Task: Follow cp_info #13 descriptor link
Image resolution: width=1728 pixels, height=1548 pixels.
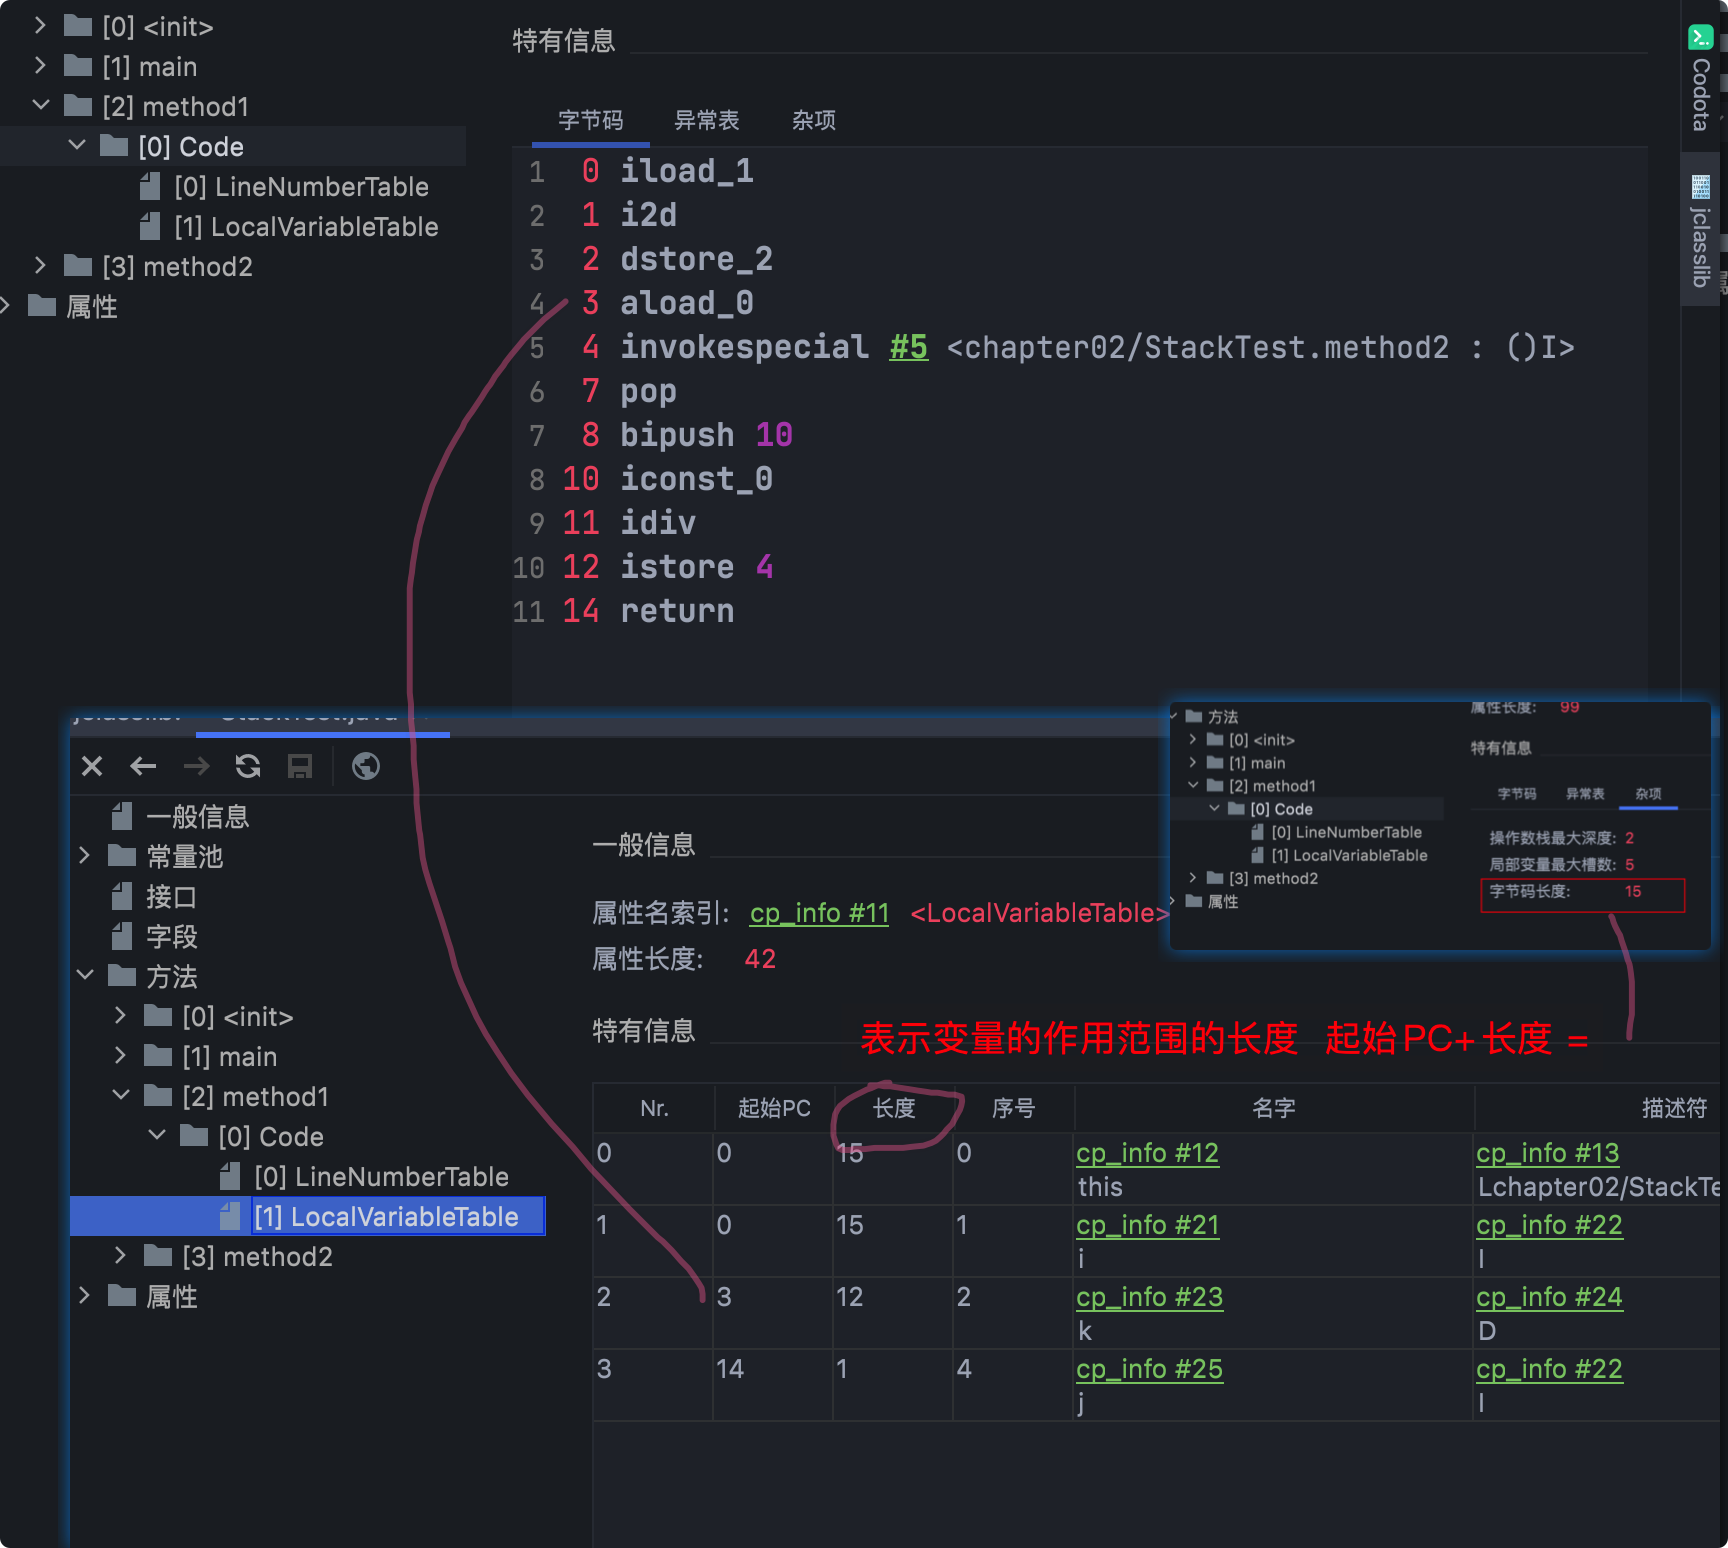Action: point(1547,1153)
